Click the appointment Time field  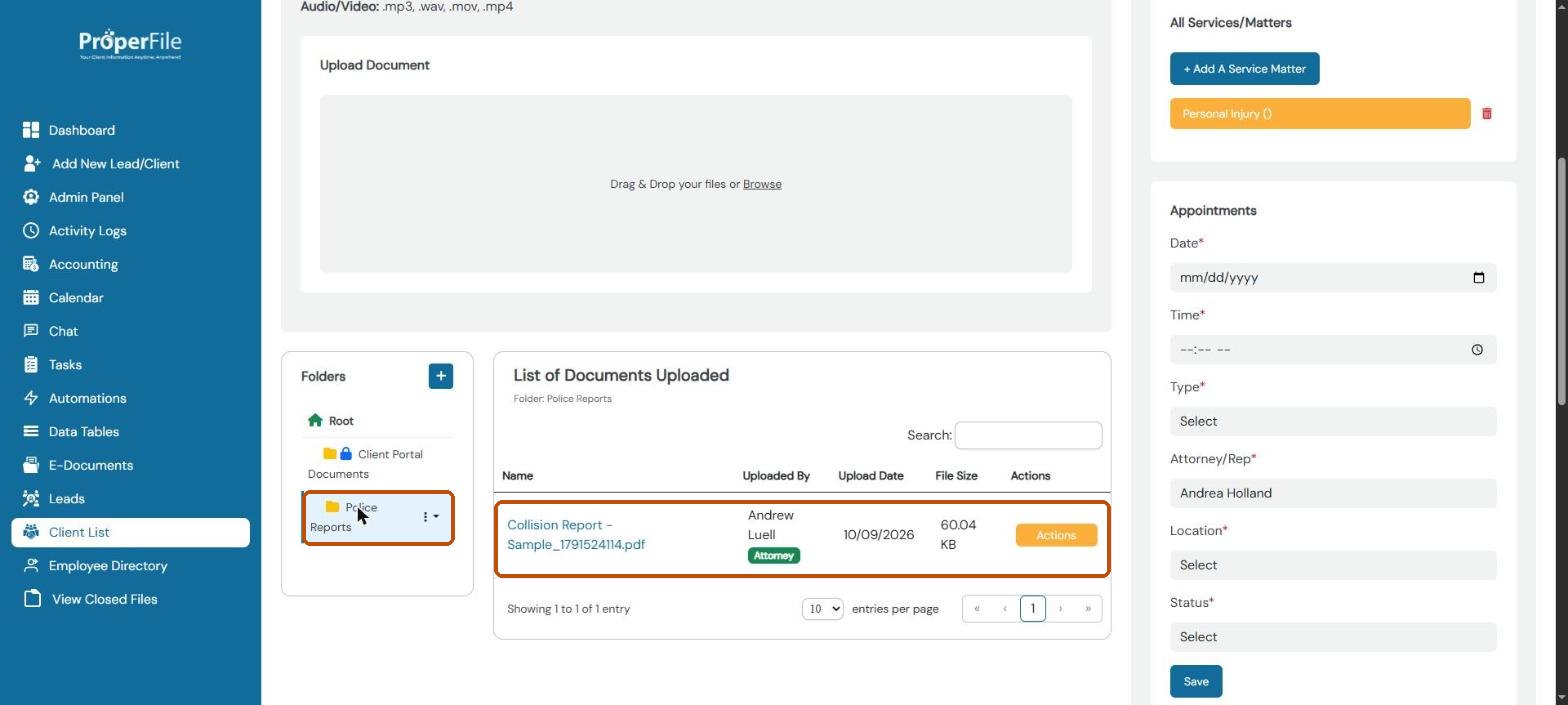click(x=1333, y=350)
